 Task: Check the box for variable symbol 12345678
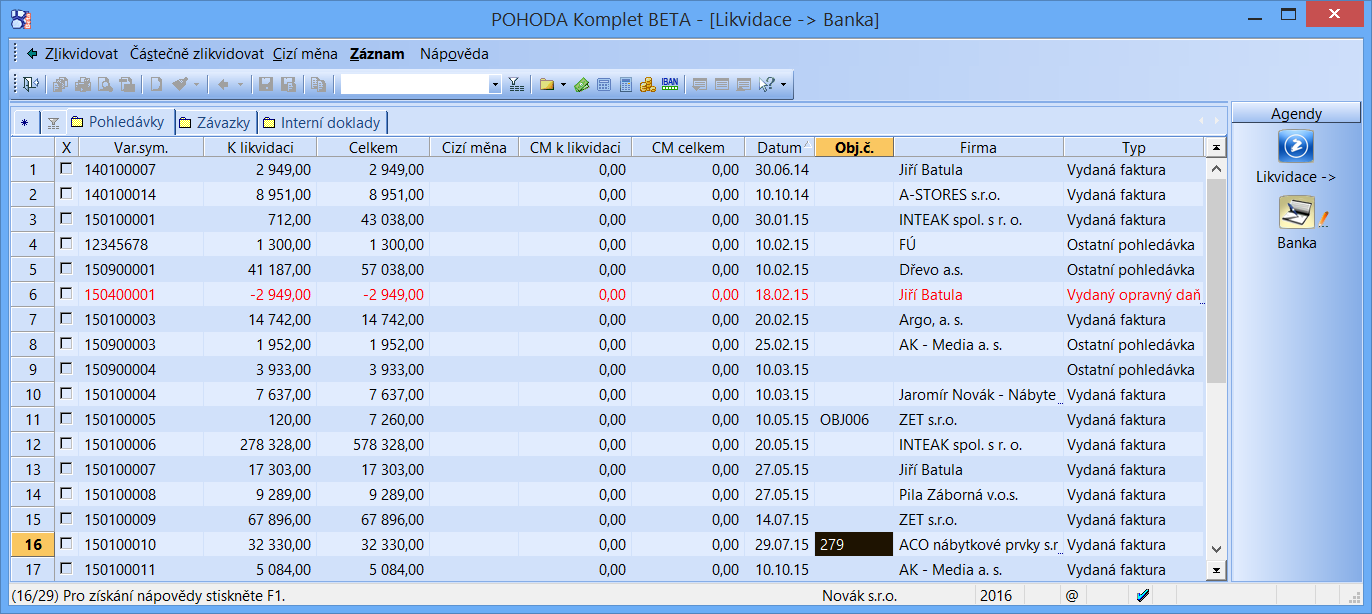click(66, 245)
